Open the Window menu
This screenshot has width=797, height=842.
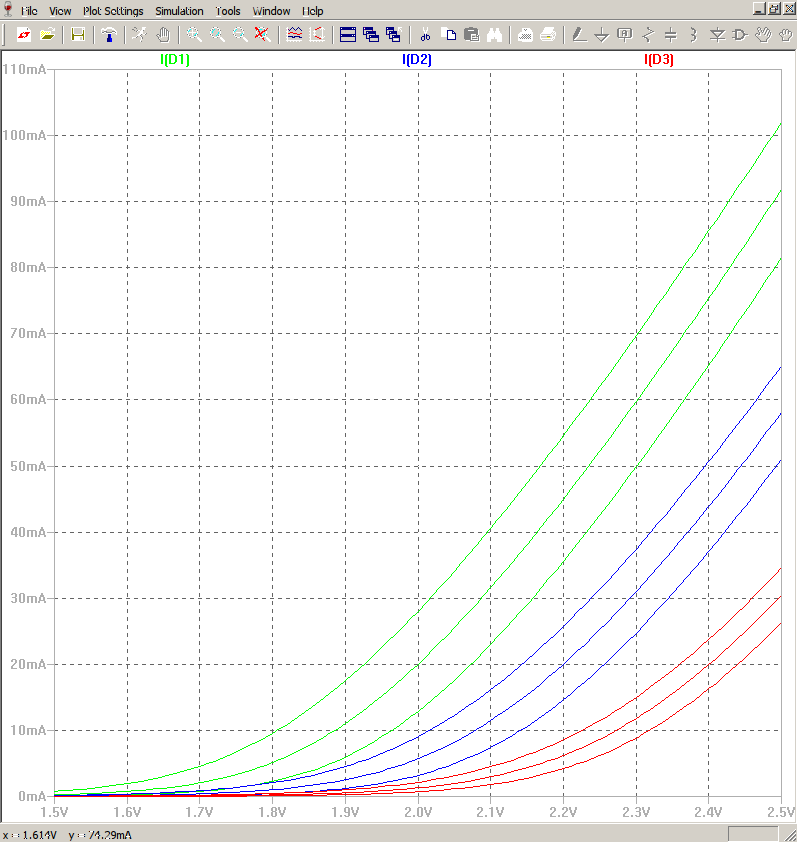pyautogui.click(x=271, y=11)
